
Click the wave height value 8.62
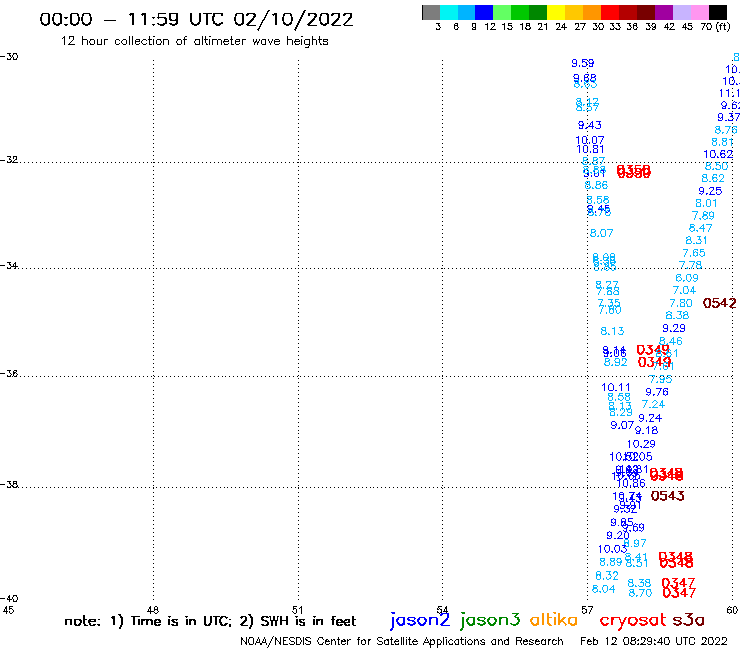coord(713,178)
